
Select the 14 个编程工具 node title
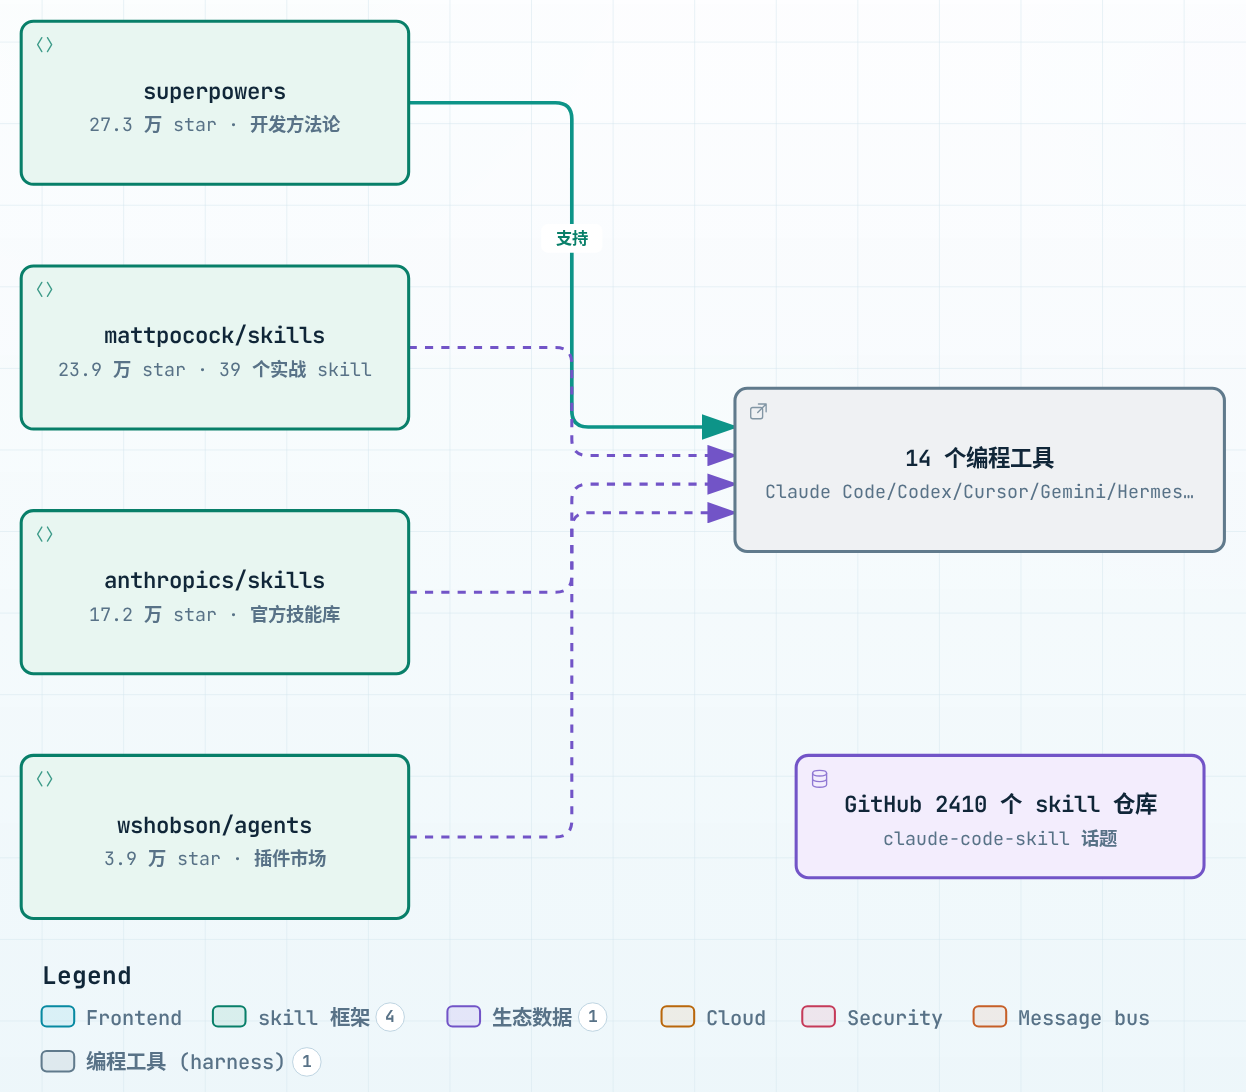coord(980,458)
